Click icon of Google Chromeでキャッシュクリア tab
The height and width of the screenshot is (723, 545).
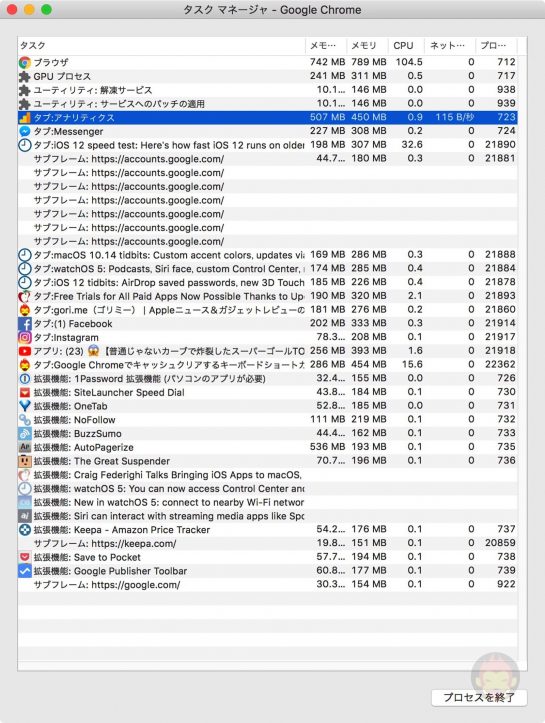pos(25,365)
